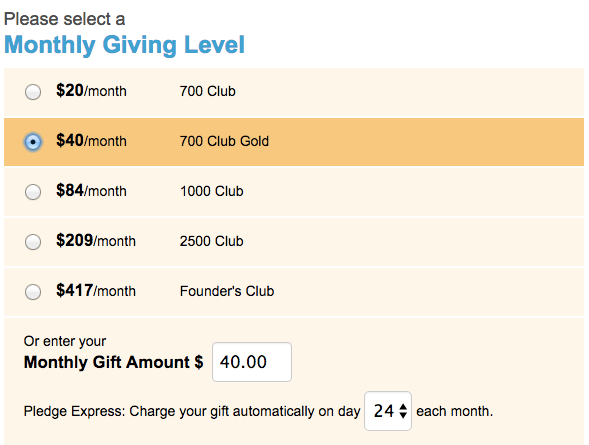Open the charge day dropdown showing 24
This screenshot has width=589, height=445.
pos(388,411)
